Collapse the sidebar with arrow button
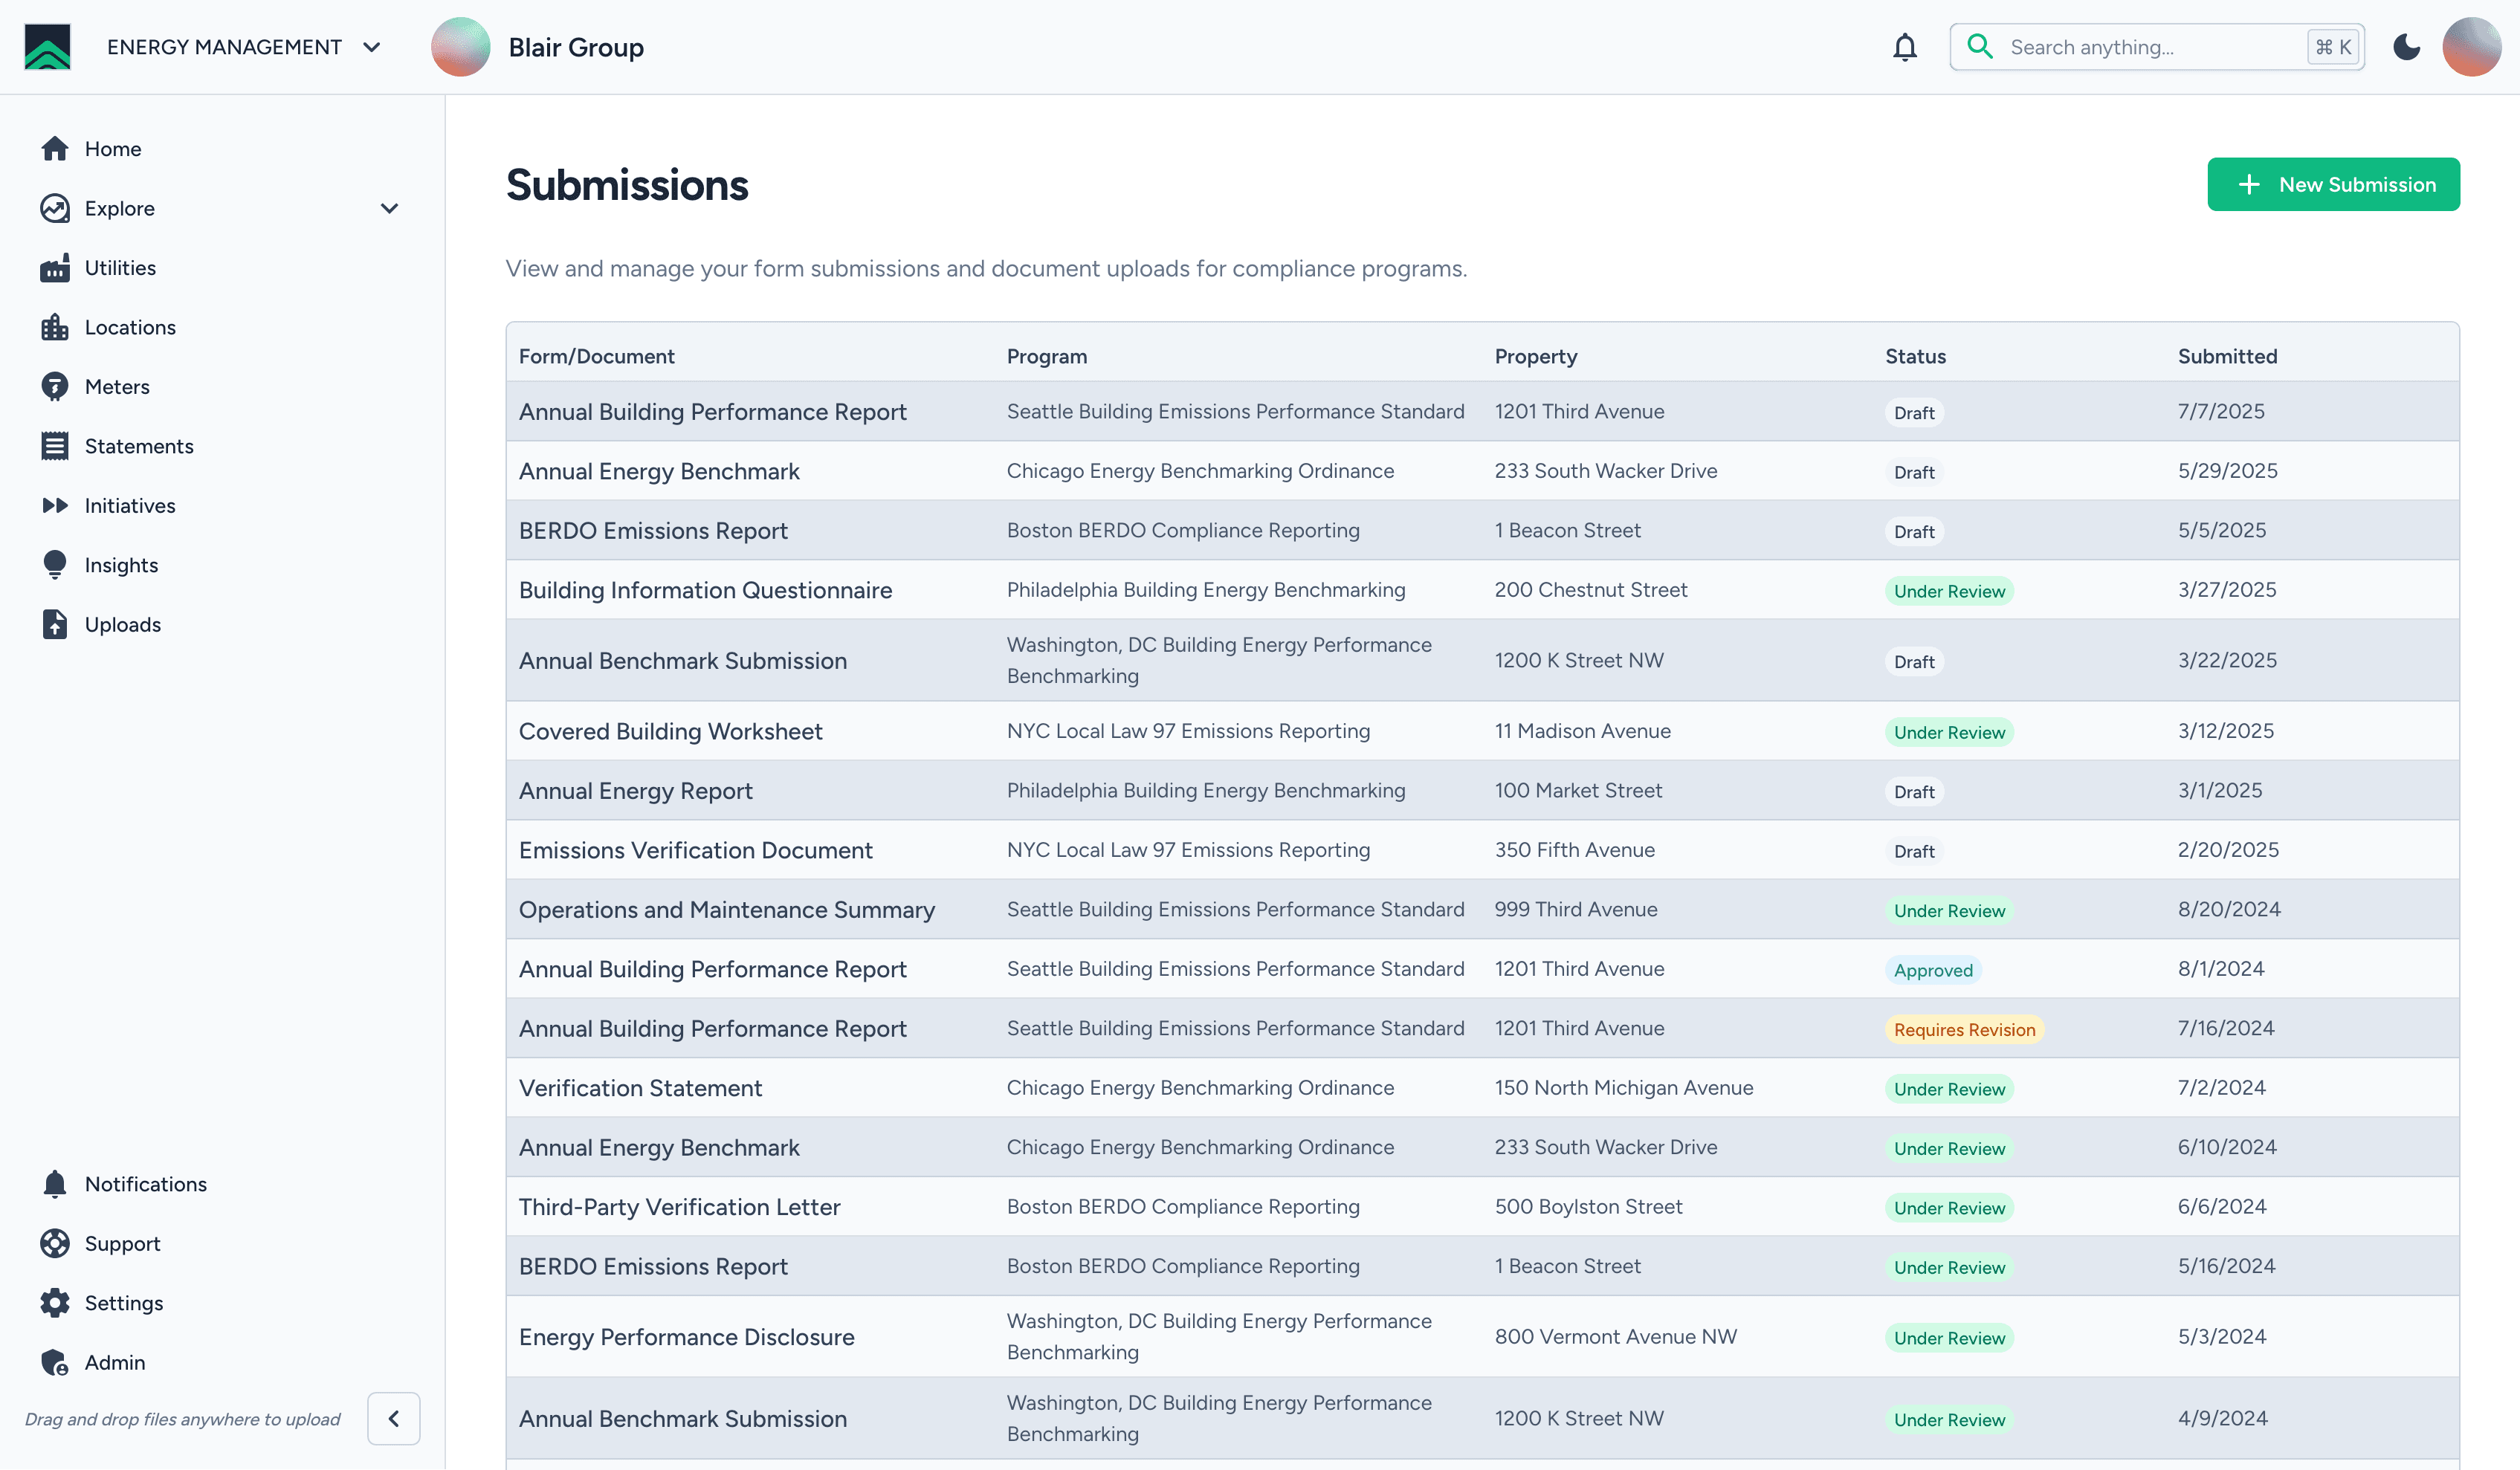2520x1470 pixels. point(393,1418)
